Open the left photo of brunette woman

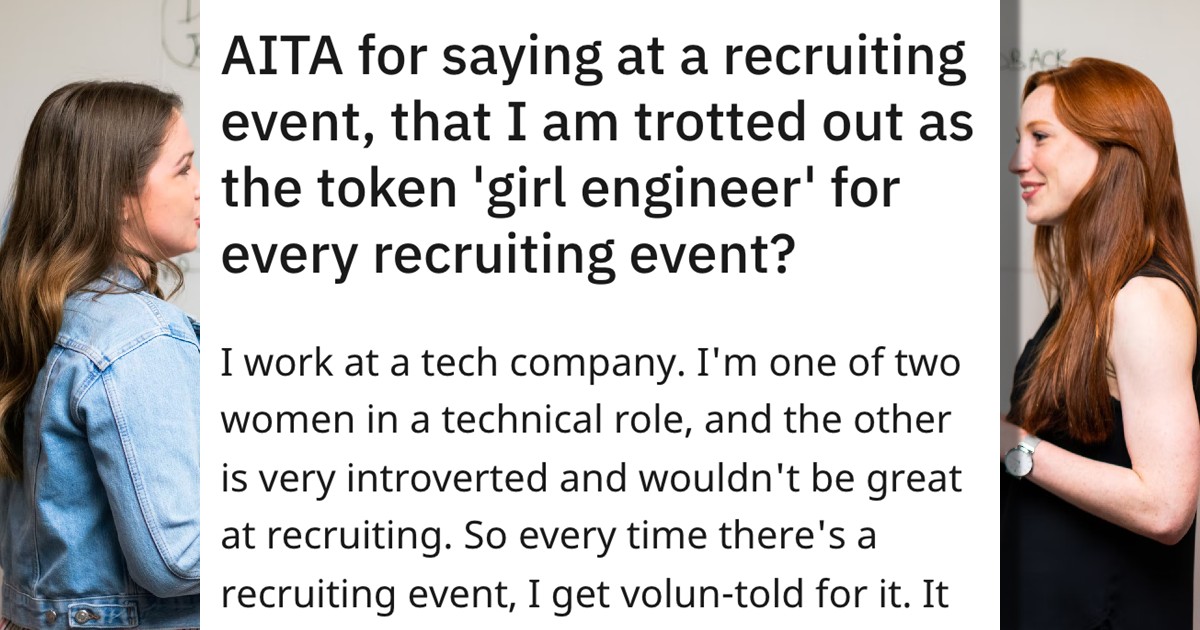pyautogui.click(x=100, y=315)
